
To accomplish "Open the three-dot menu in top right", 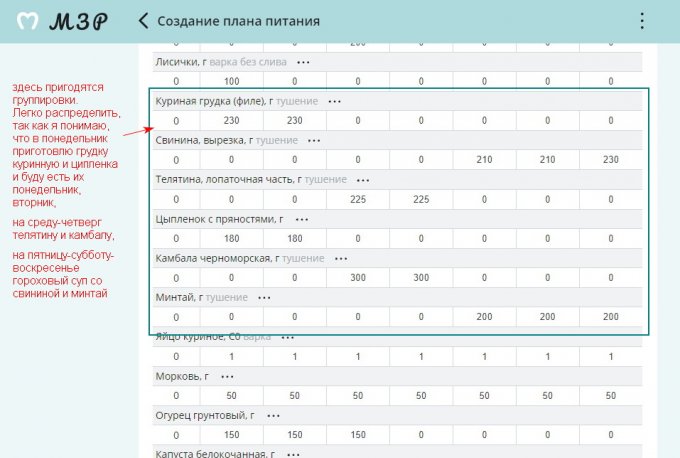I will coord(641,21).
